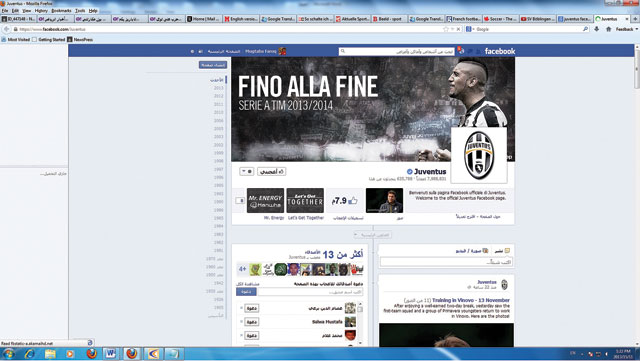
Task: Open the Training in Vinovo post link
Action: pyautogui.click(x=471, y=300)
